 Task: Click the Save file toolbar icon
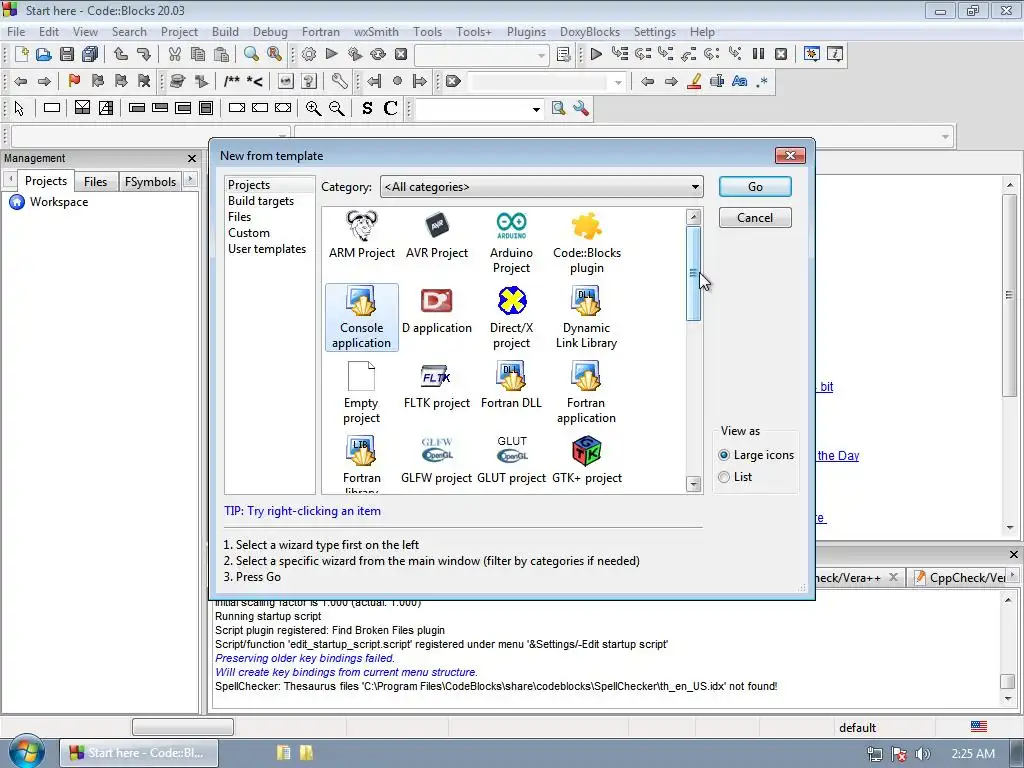point(67,54)
